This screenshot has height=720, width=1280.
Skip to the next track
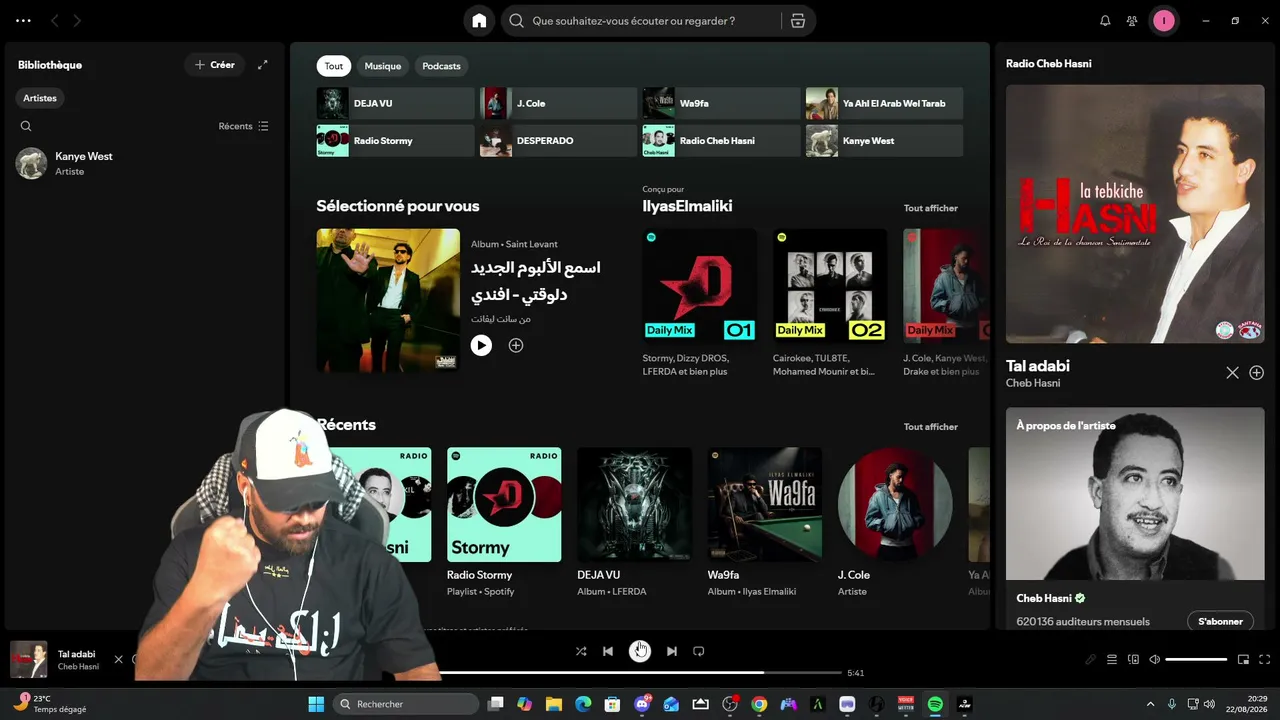coord(672,651)
